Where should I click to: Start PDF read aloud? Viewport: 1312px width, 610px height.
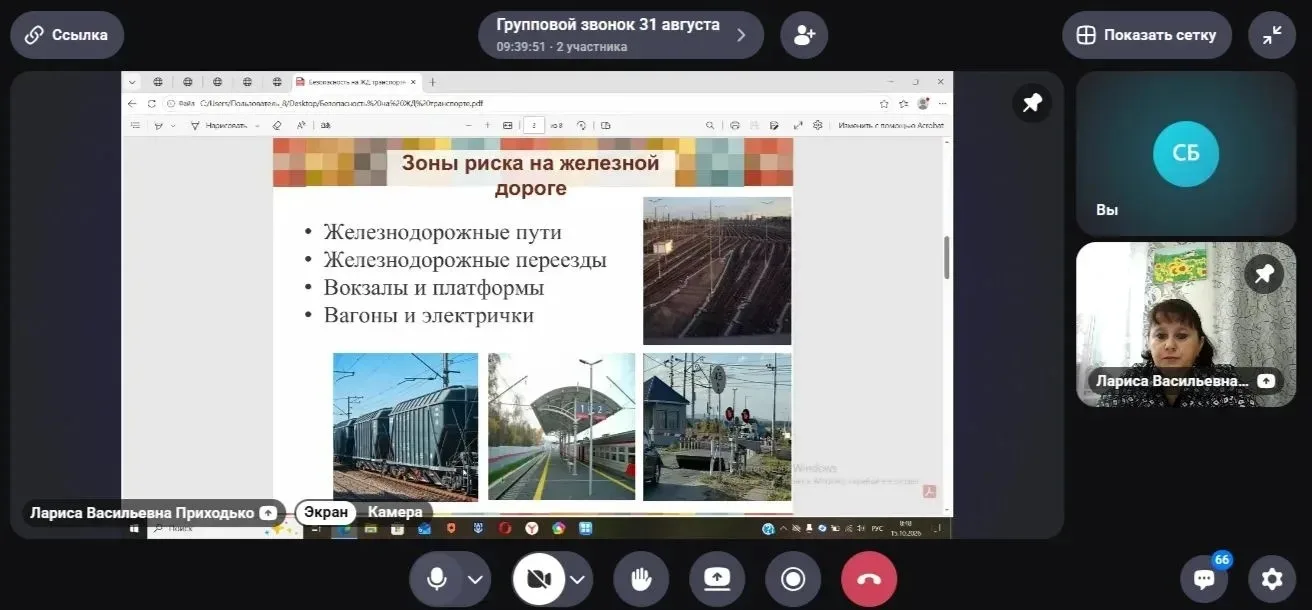pyautogui.click(x=300, y=125)
